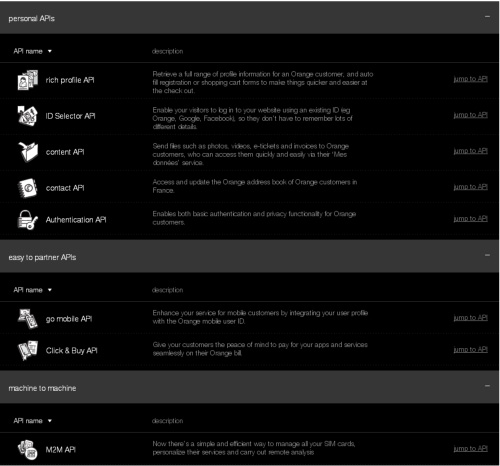Viewport: 500px width, 466px height.
Task: Open jump to API link for M2M API
Action: click(470, 449)
